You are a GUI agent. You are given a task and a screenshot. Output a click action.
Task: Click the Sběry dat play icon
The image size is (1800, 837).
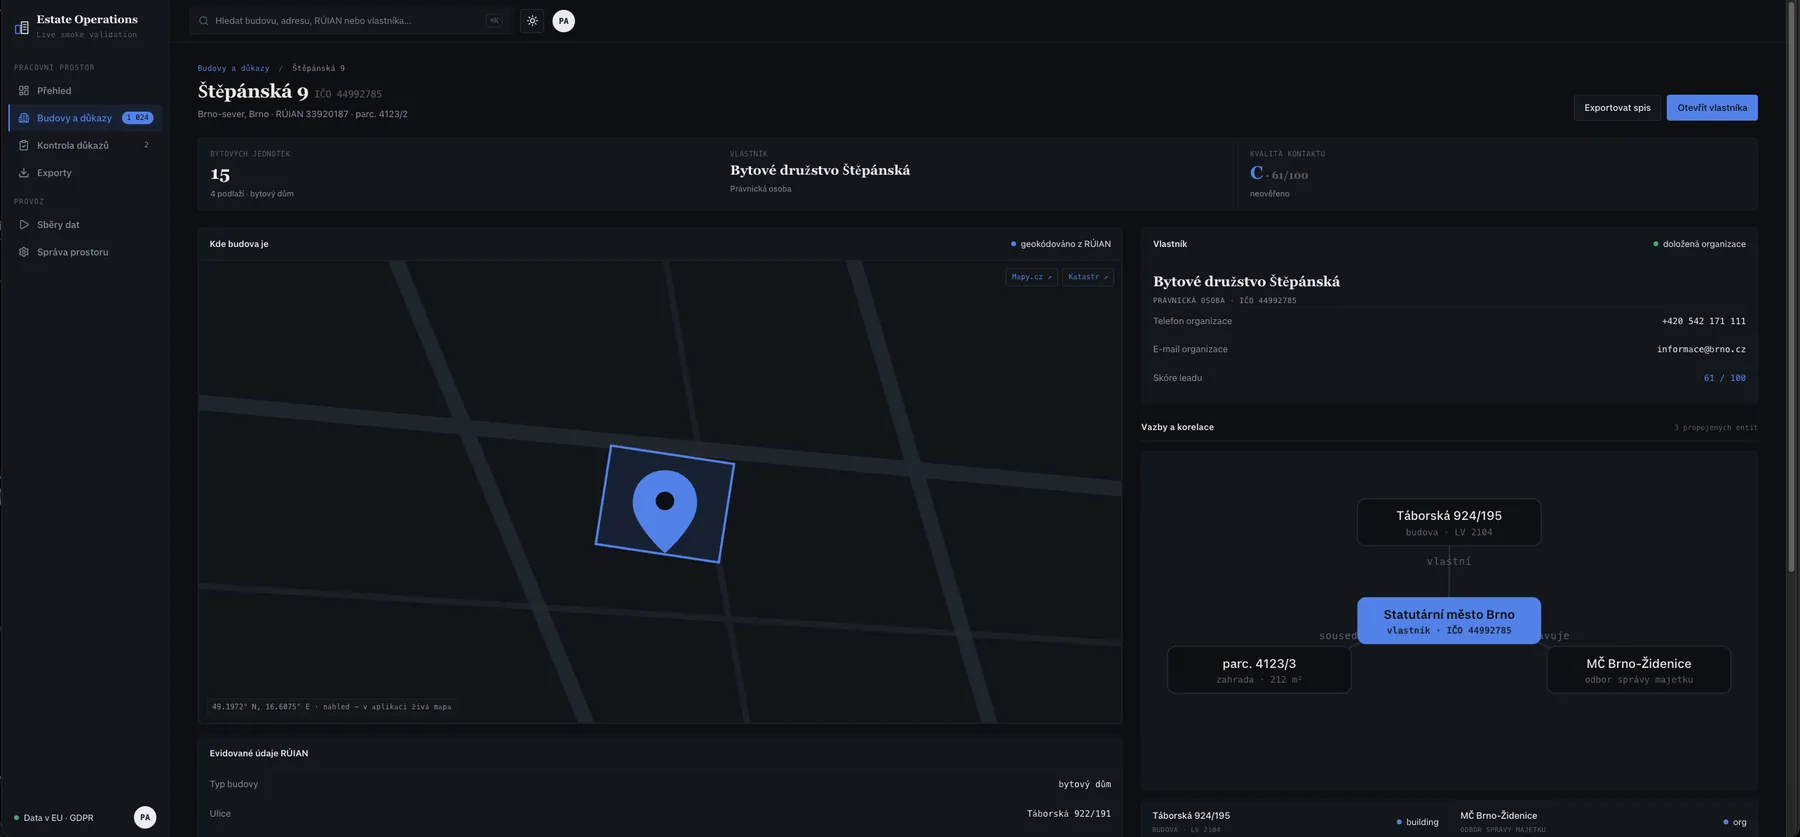coord(24,225)
